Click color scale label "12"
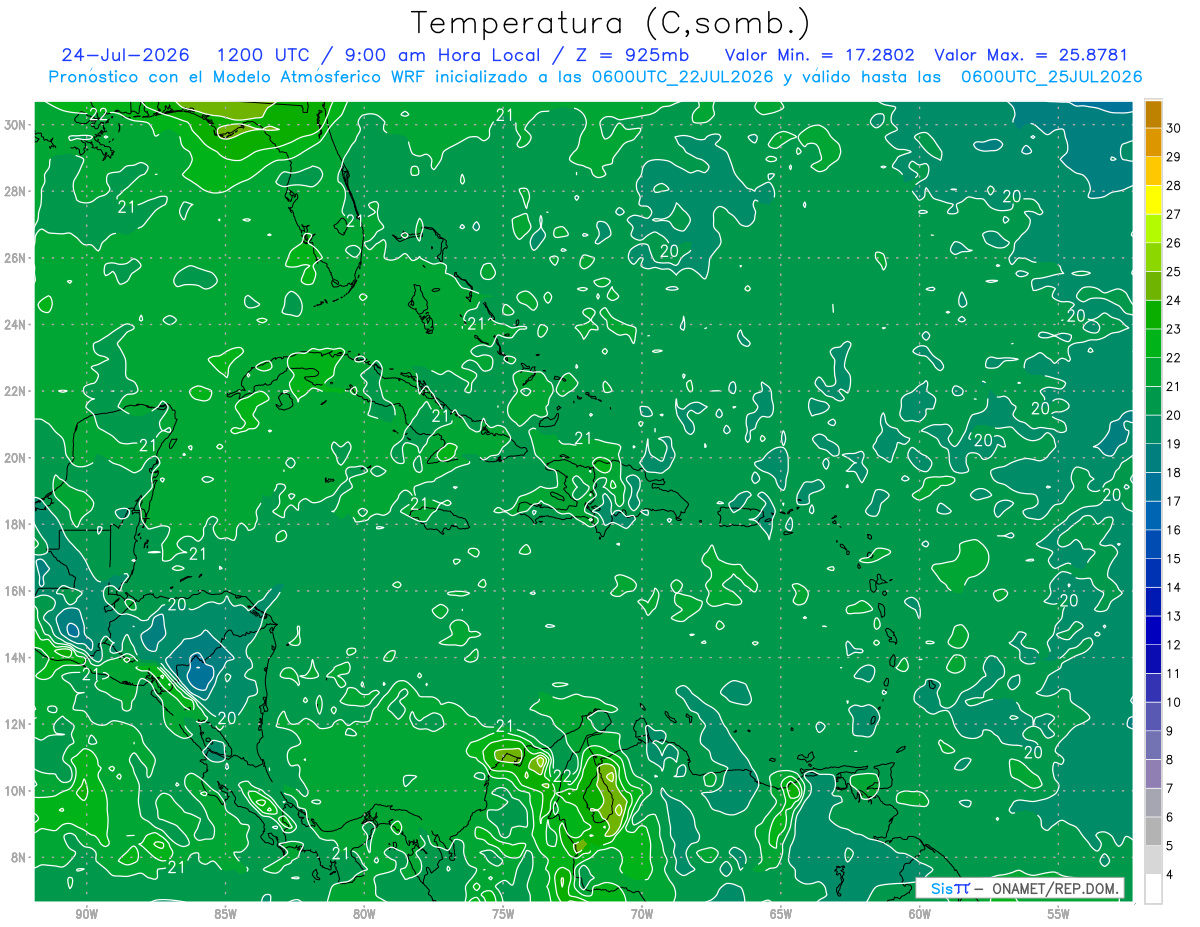The image size is (1200, 927). [1174, 645]
